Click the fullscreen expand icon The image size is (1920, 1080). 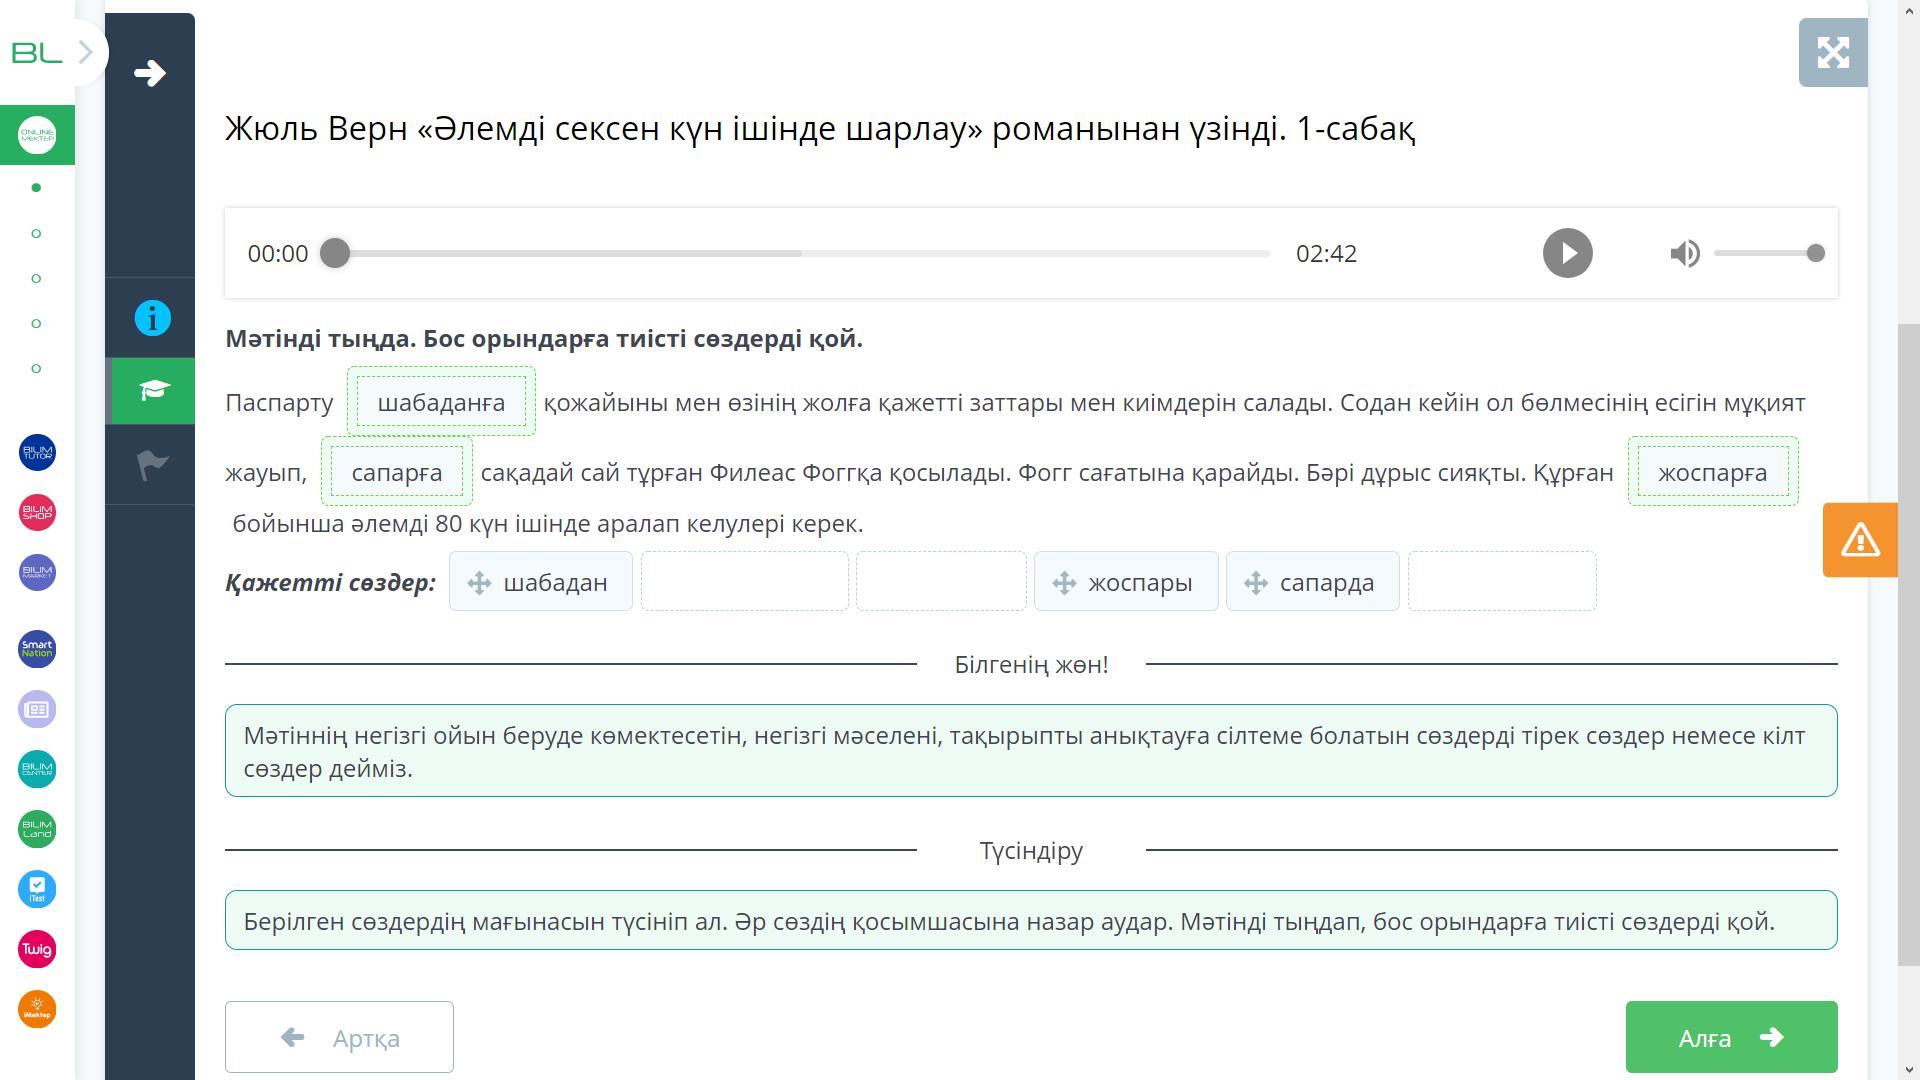coord(1832,53)
